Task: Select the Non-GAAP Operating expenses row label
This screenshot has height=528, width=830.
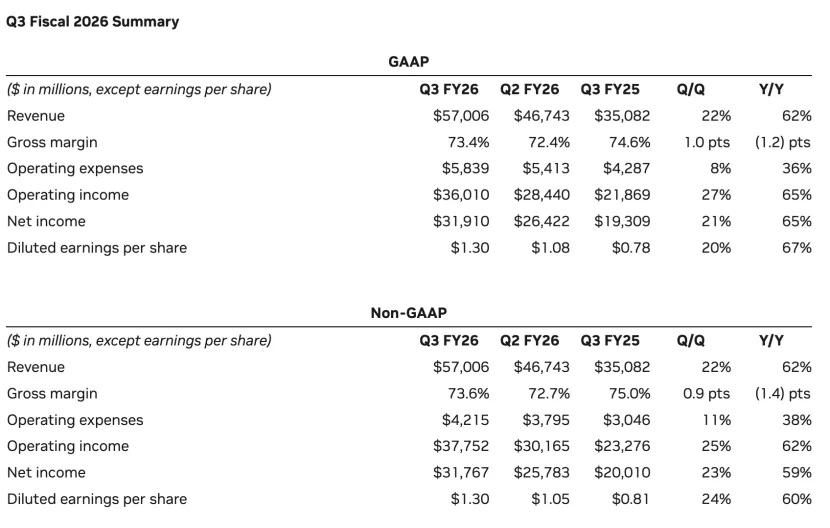Action: (x=75, y=420)
